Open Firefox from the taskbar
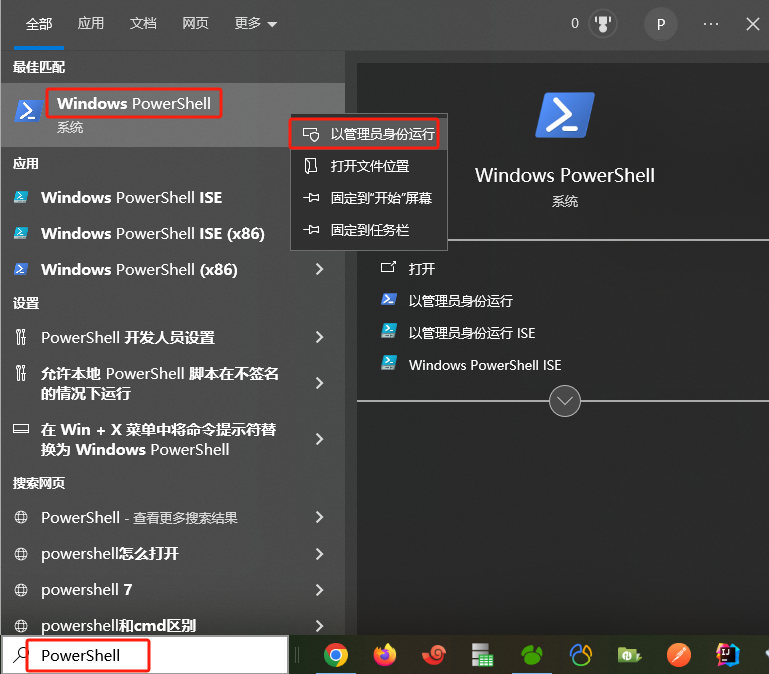This screenshot has width=769, height=674. tap(384, 655)
